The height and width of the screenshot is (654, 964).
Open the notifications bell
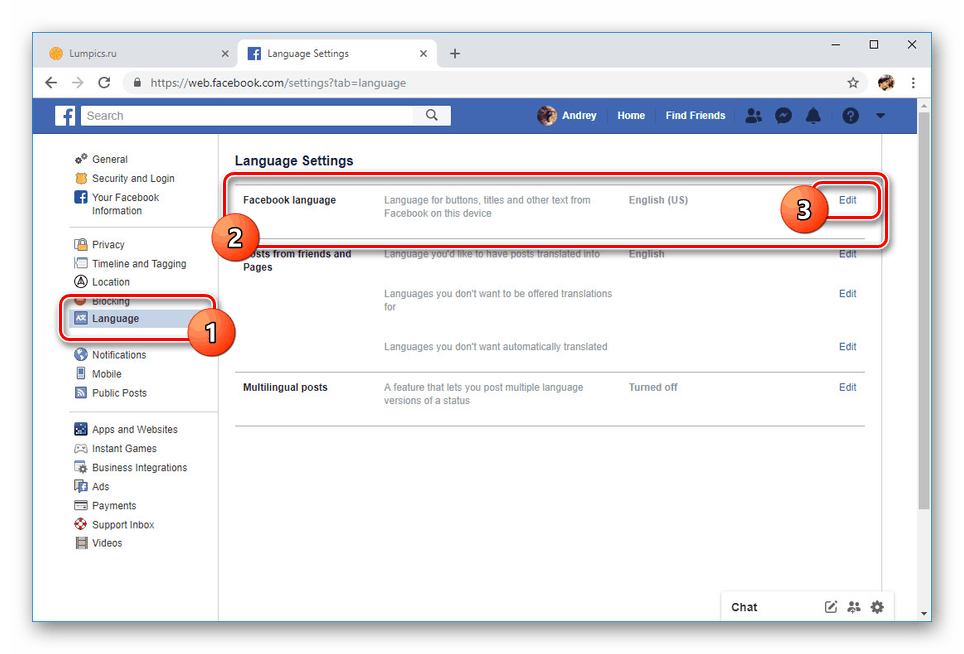click(813, 116)
